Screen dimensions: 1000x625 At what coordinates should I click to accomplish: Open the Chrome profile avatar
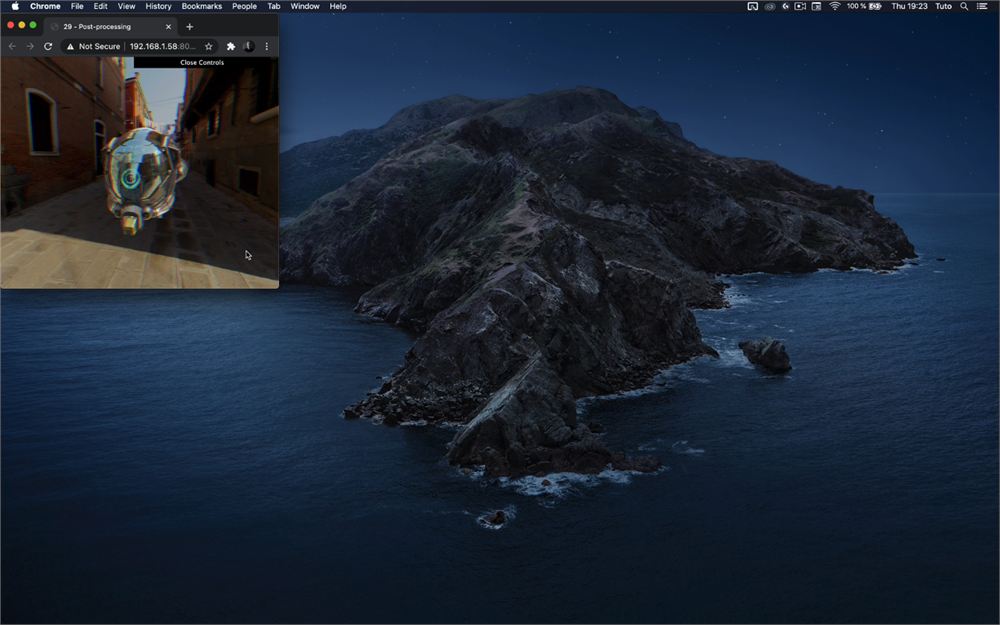point(249,47)
